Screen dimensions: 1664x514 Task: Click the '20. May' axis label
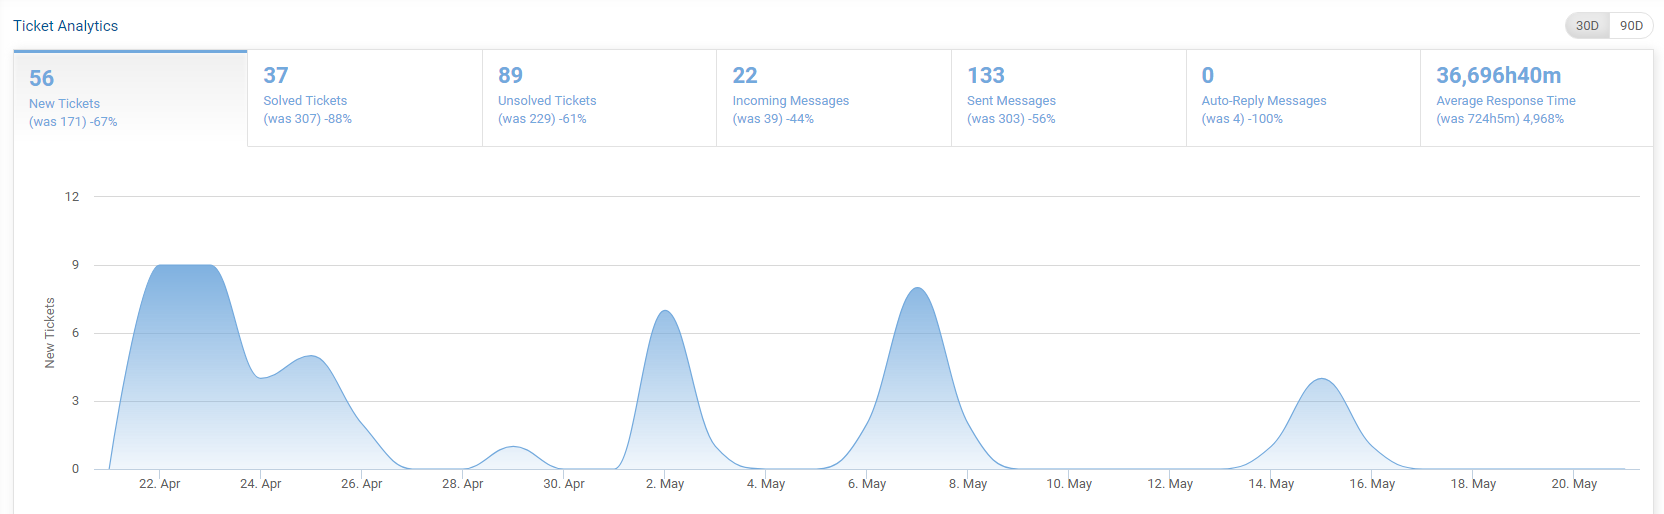pos(1574,484)
